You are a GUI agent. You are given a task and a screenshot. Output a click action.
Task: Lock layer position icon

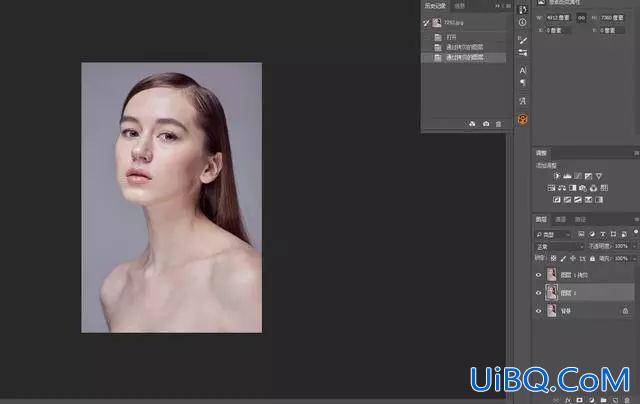pyautogui.click(x=573, y=259)
